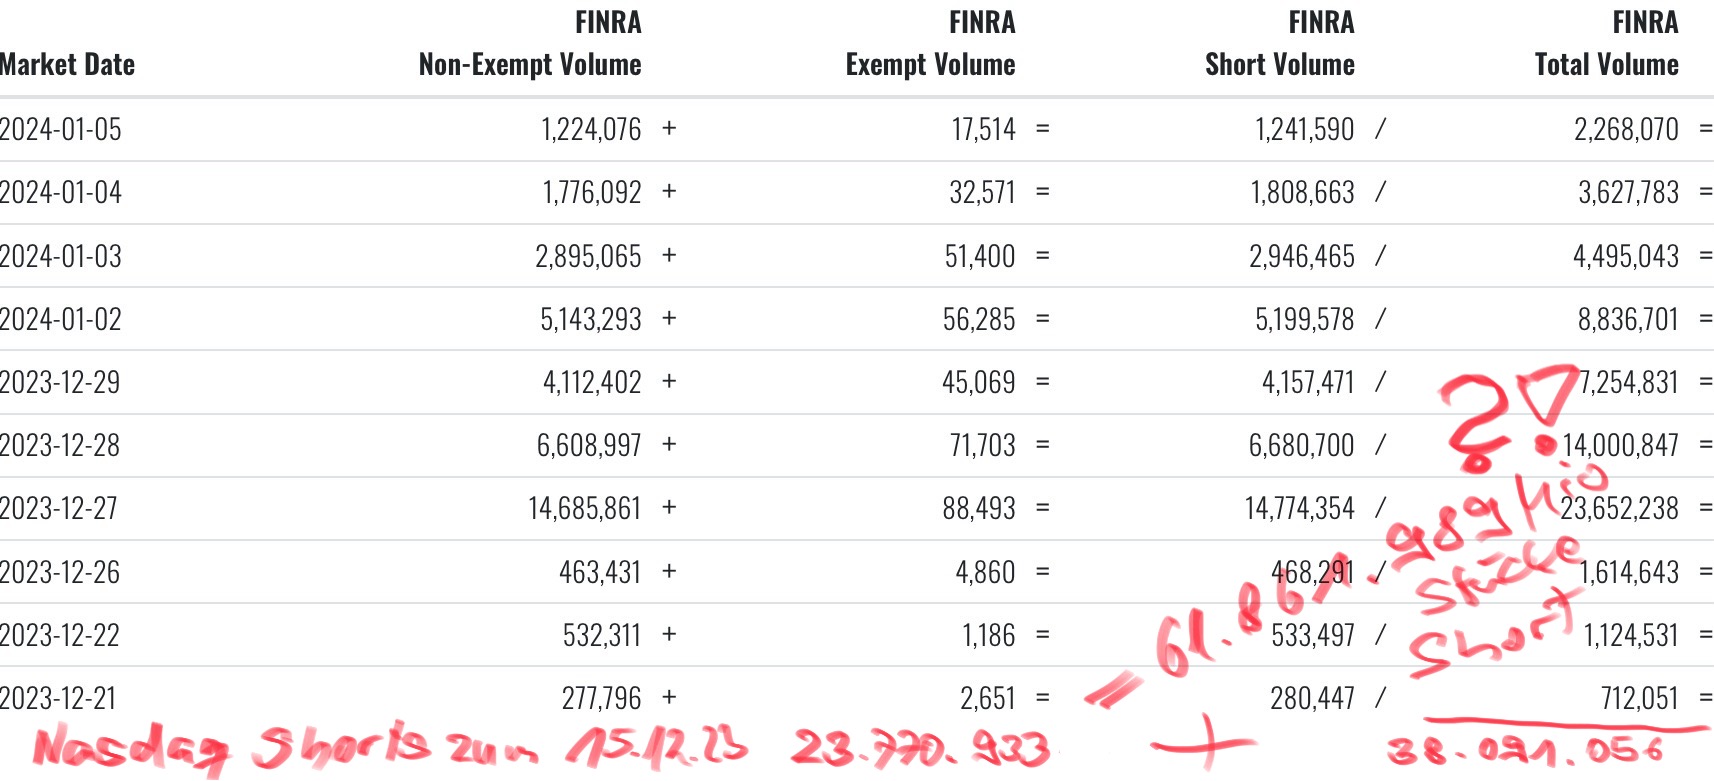Viewport: 1714px width, 781px height.
Task: Select exempt volume value 4,860
Action: 985,573
